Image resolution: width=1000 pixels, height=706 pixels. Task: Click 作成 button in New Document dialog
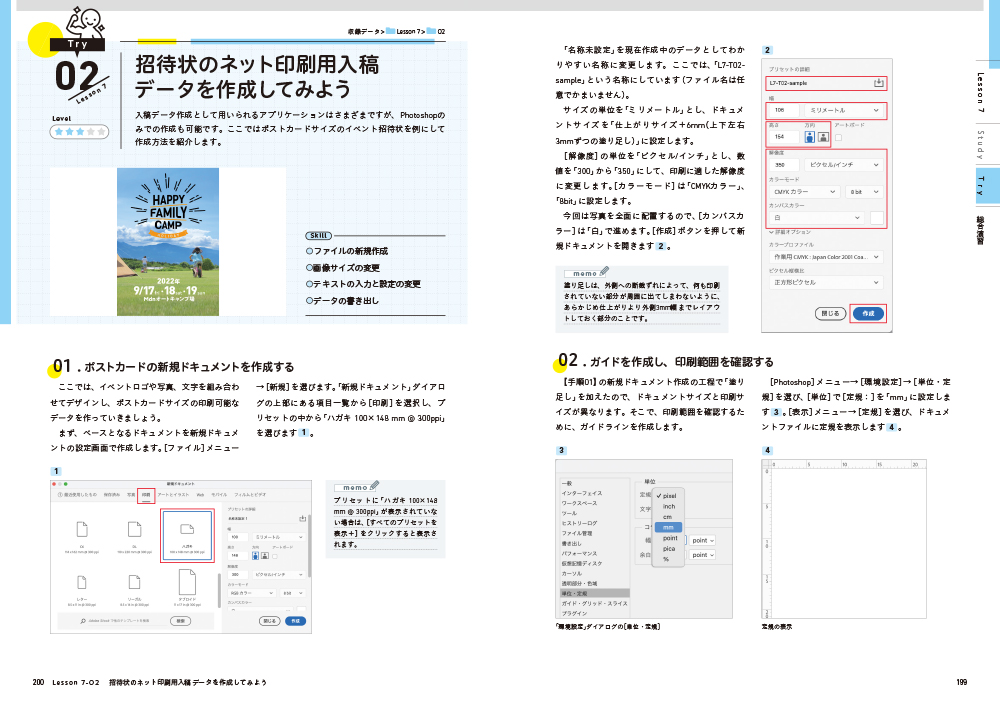(x=295, y=621)
